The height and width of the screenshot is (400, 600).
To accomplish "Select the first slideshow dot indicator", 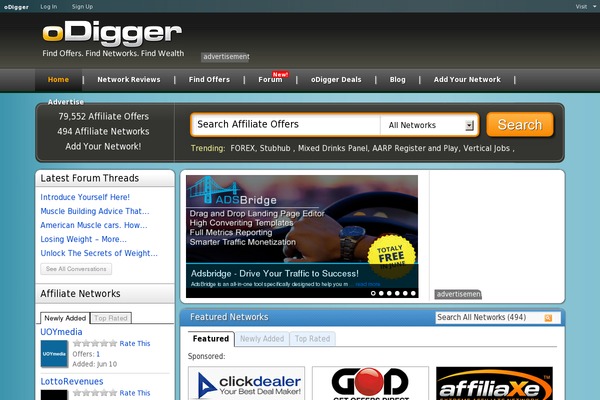I will [x=374, y=293].
